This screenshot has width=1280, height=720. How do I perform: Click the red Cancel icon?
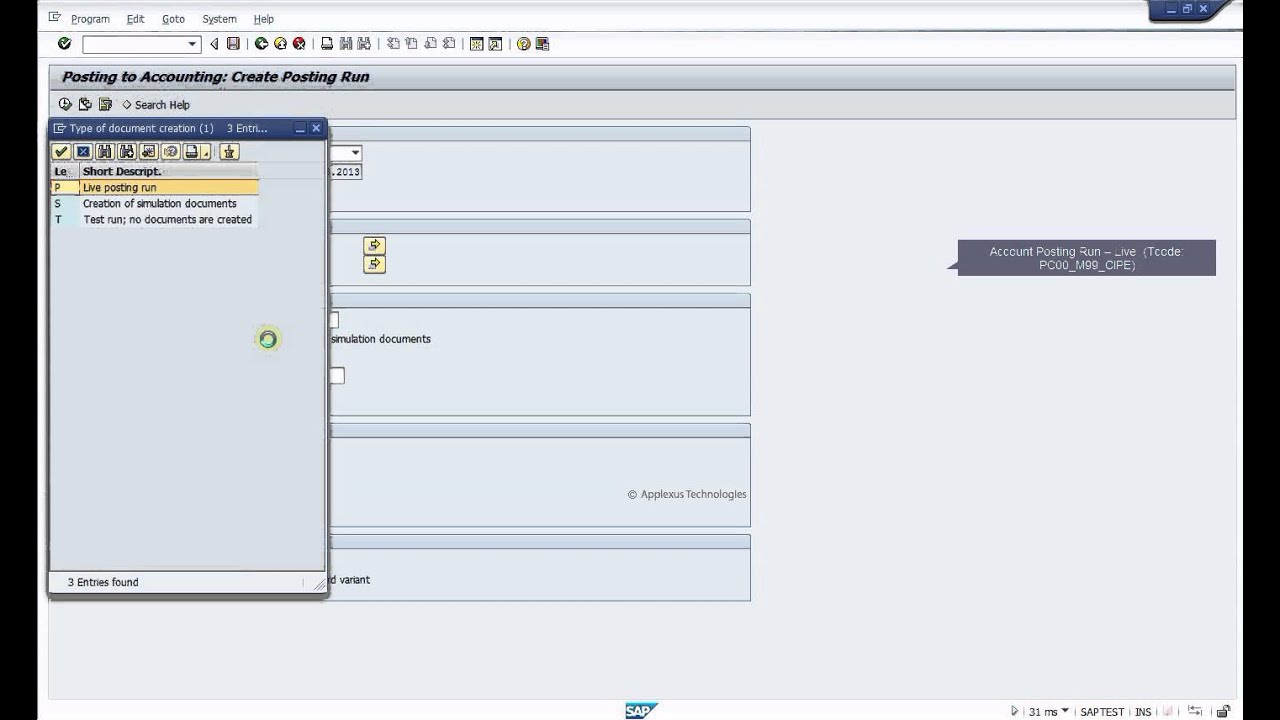299,44
